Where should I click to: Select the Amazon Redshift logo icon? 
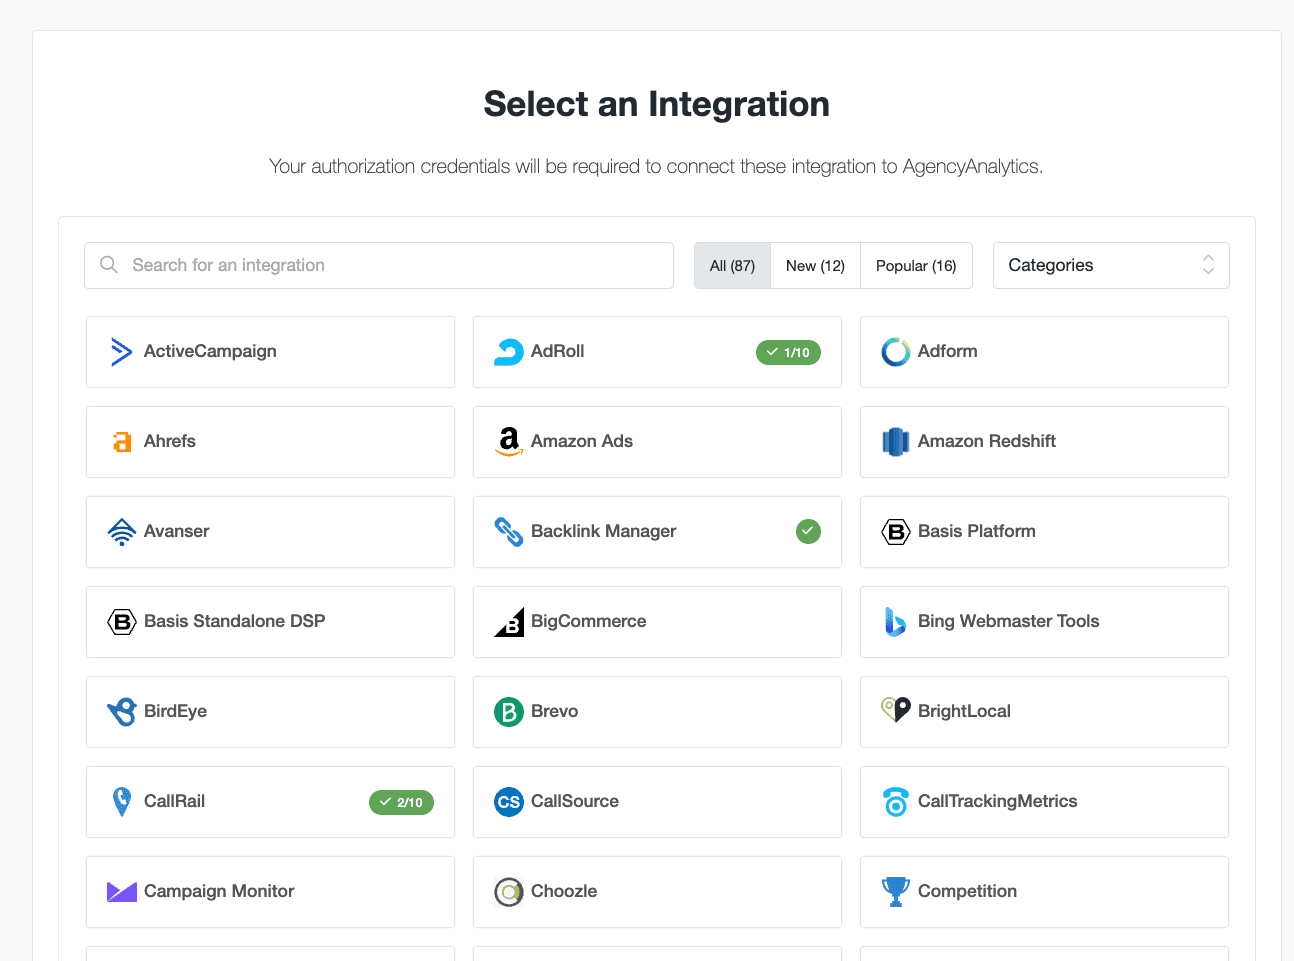895,442
